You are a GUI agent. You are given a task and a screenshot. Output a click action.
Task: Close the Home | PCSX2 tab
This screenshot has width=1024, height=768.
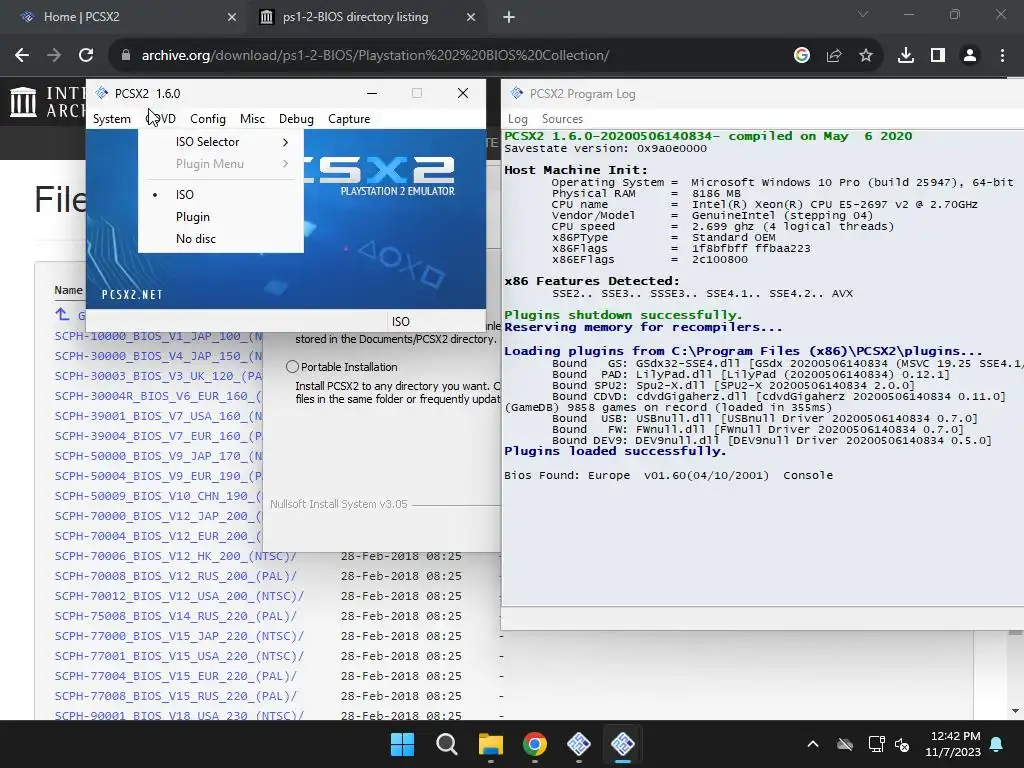(x=232, y=17)
